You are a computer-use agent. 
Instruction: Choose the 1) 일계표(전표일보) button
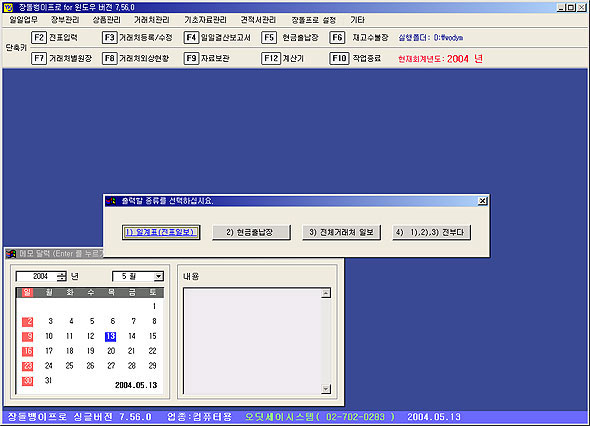pos(161,232)
